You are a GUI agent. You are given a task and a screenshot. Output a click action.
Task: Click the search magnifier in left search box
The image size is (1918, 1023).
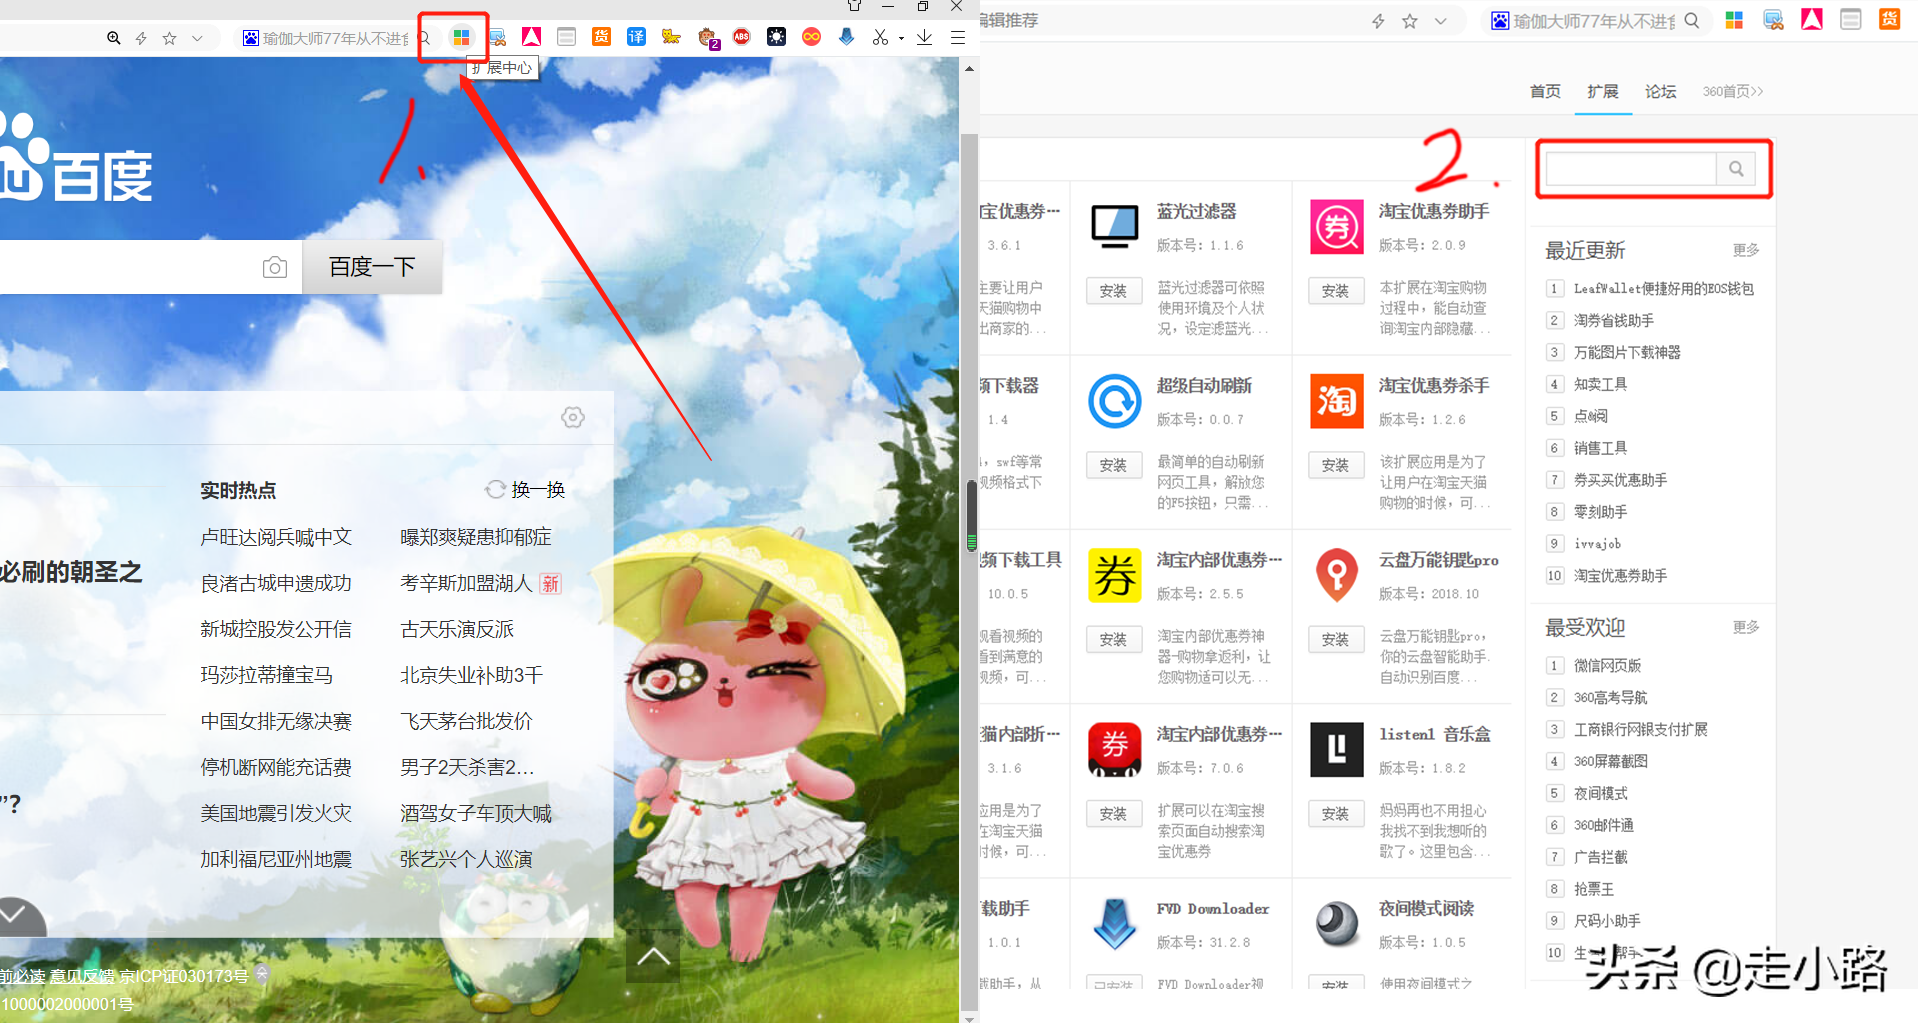coord(424,38)
